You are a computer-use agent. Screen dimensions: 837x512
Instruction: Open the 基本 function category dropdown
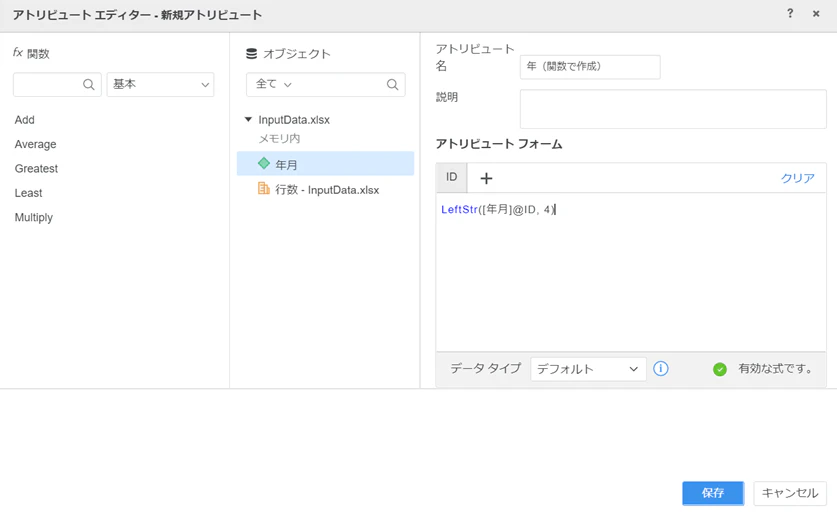(160, 84)
